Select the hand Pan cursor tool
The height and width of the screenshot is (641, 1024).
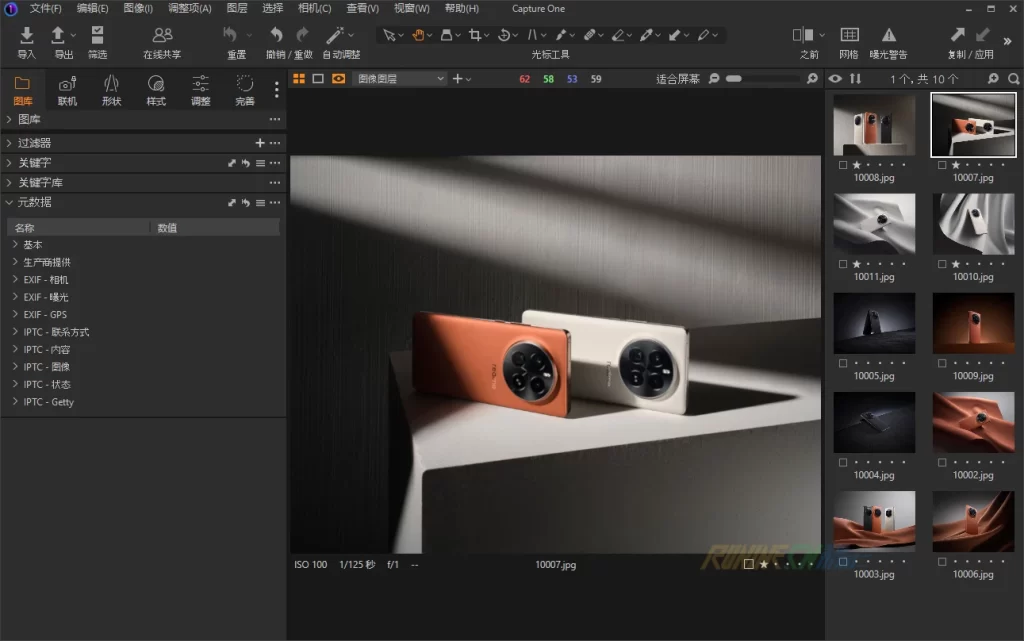(x=418, y=35)
